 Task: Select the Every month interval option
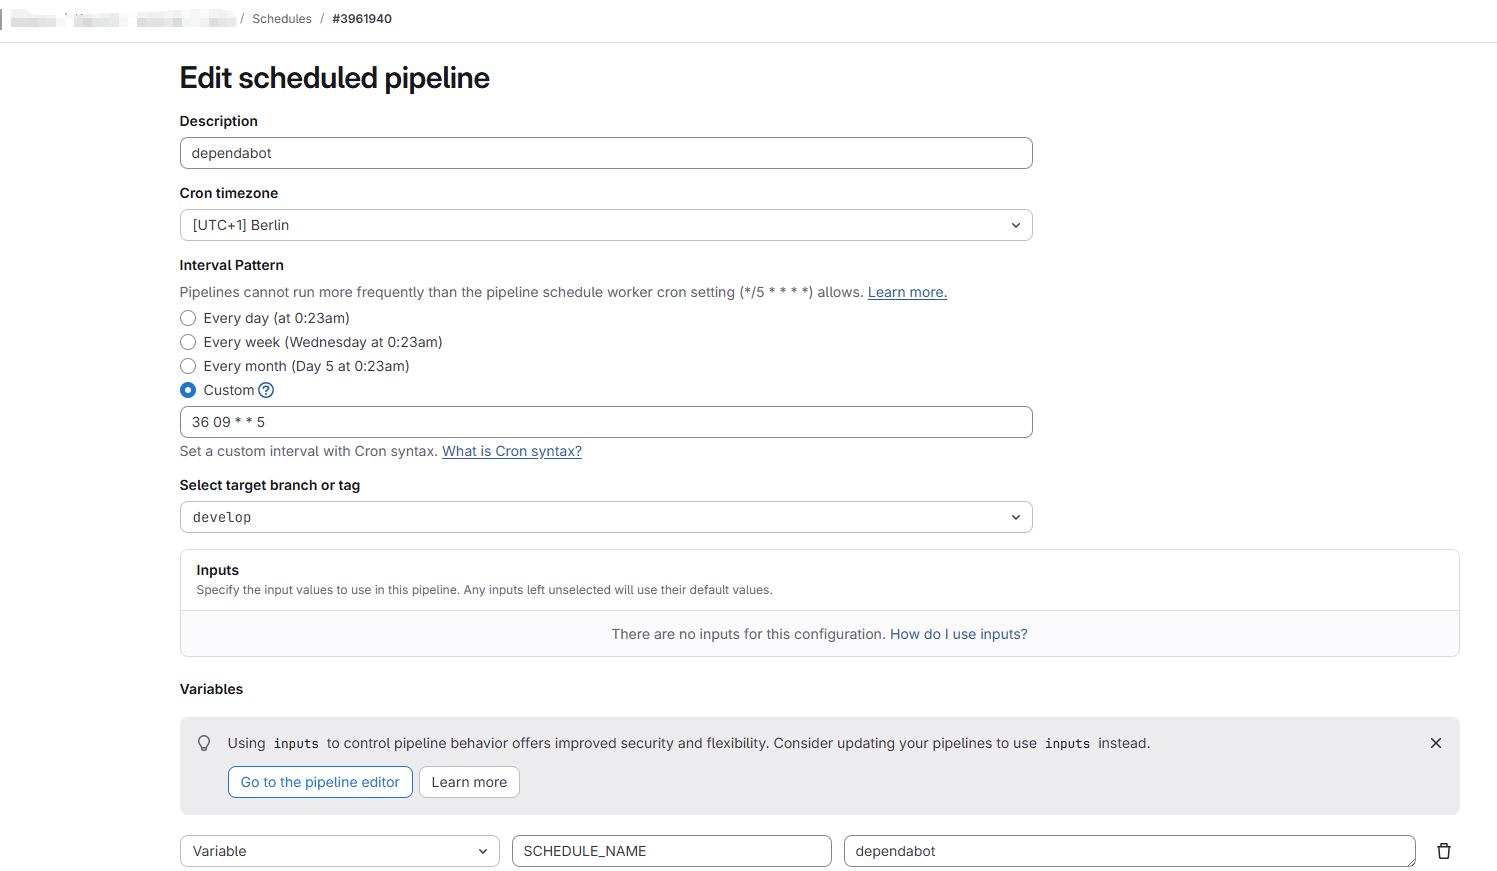point(188,366)
